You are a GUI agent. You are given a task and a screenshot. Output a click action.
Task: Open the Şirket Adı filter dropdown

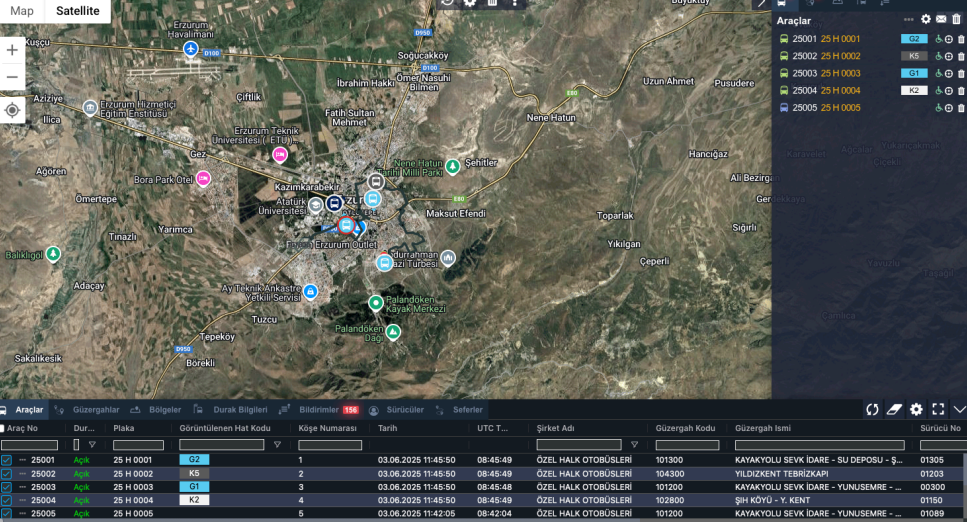click(633, 445)
